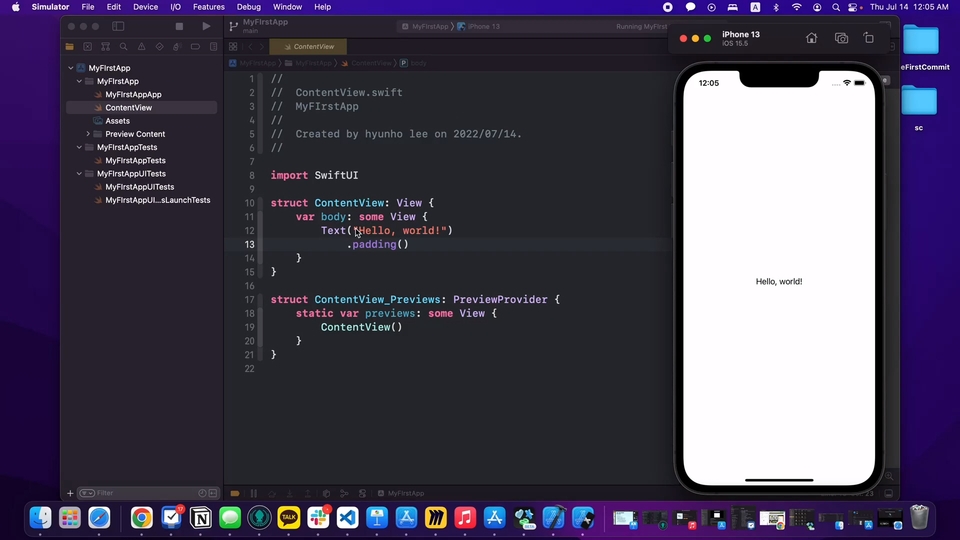Open environment overrides in debug bar
The height and width of the screenshot is (540, 960).
pos(362,493)
